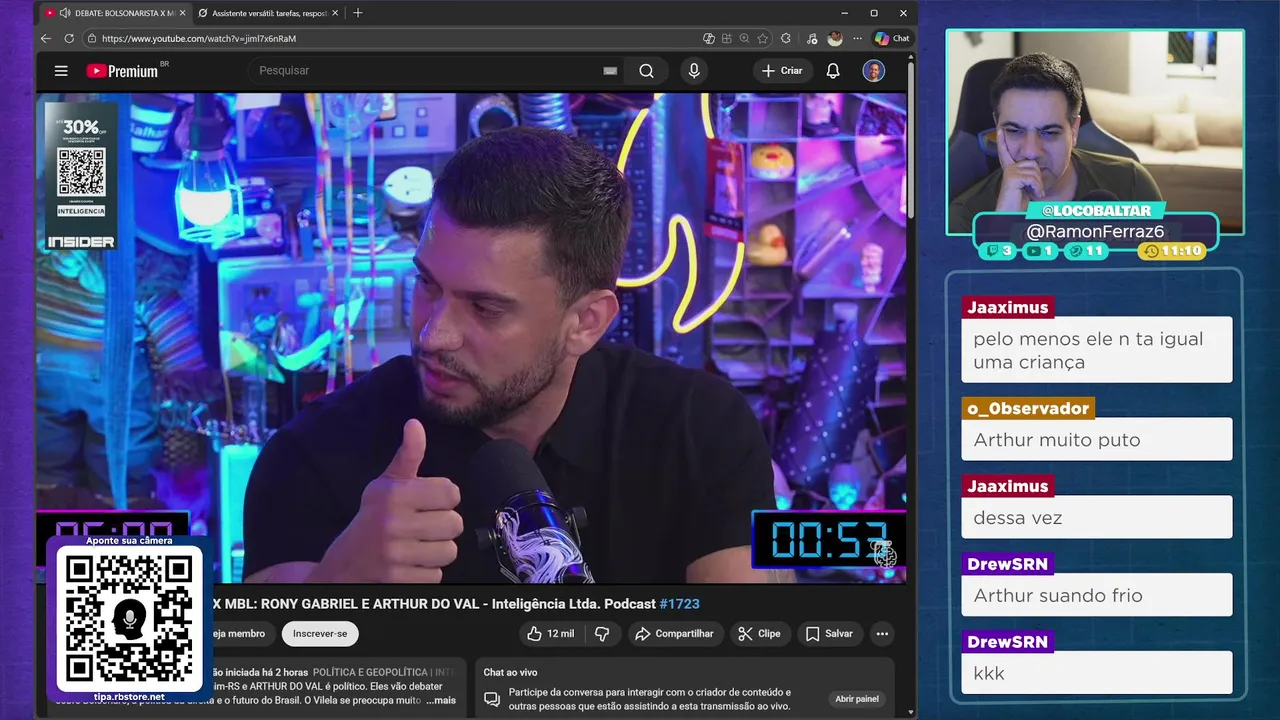
Task: Open browser zoom magnifier icon
Action: click(745, 38)
